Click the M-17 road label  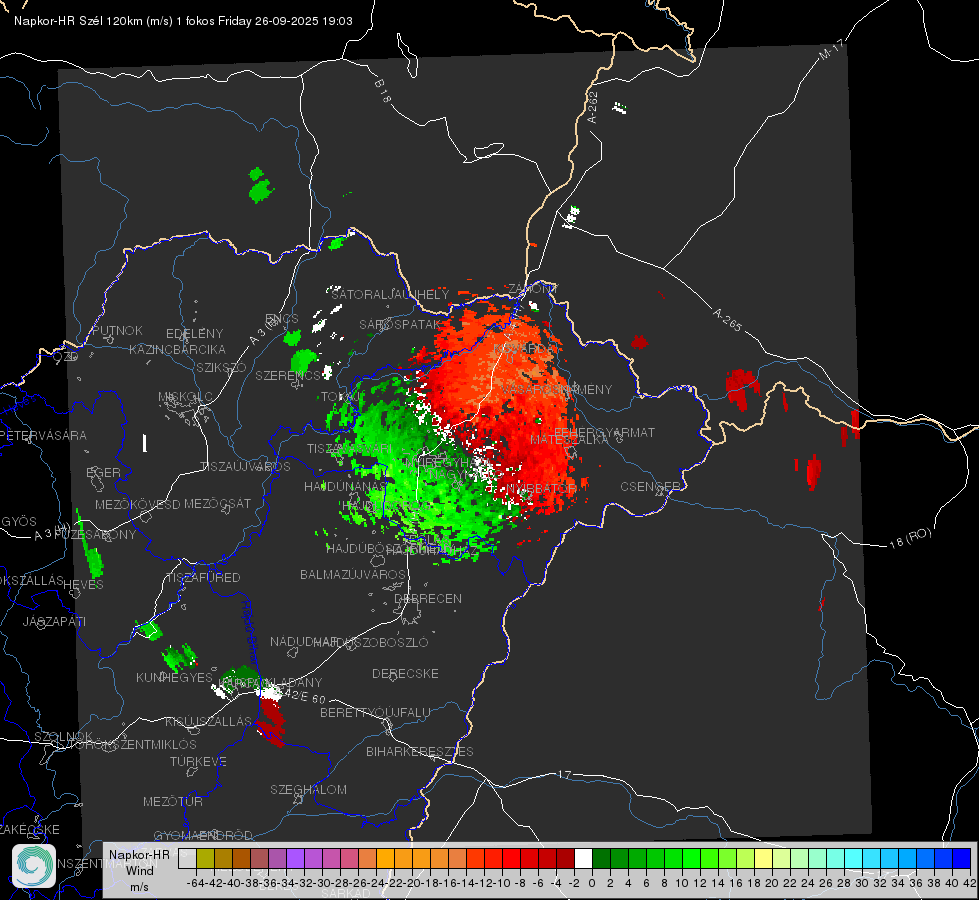pos(831,50)
